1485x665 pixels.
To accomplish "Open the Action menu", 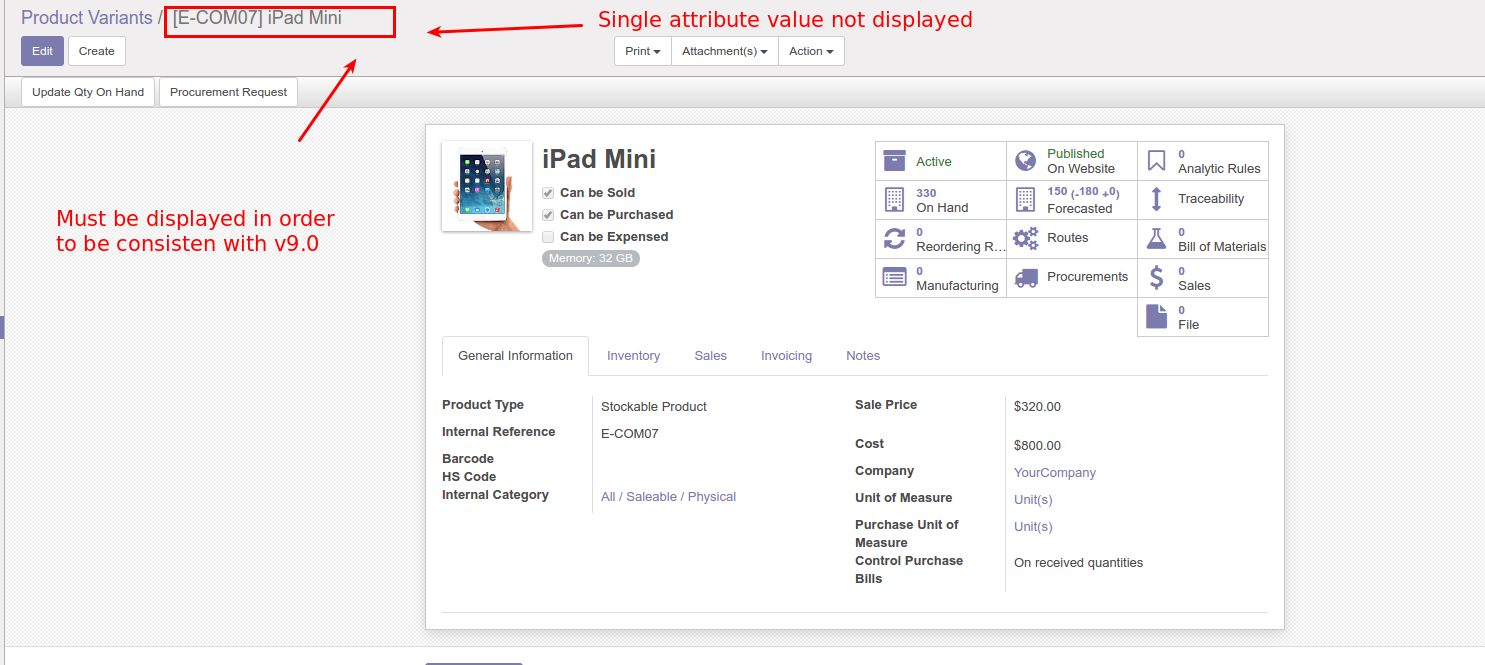I will (810, 50).
